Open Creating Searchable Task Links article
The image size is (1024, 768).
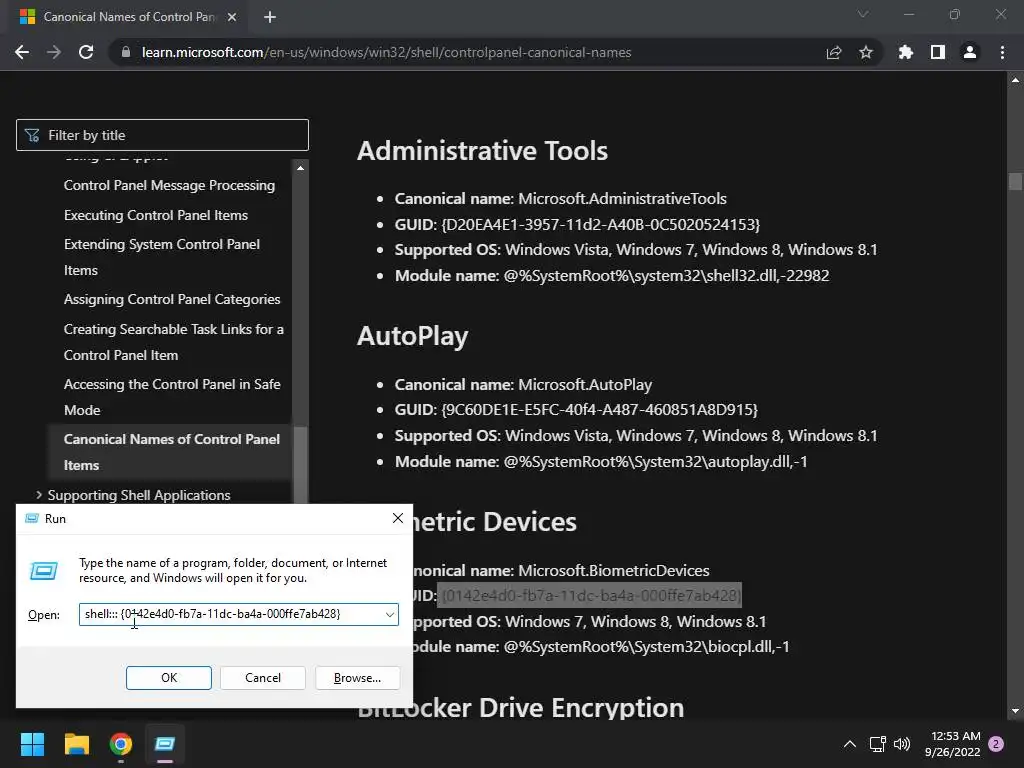point(174,342)
